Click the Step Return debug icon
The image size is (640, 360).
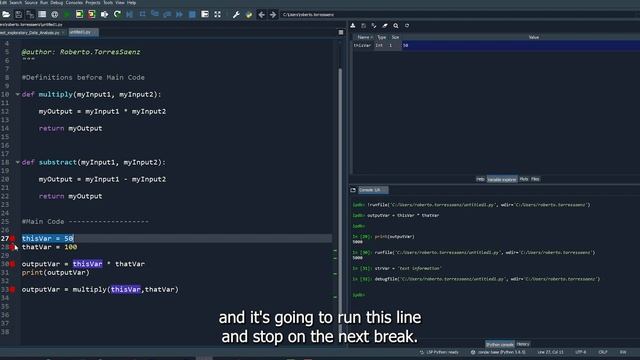pos(167,15)
